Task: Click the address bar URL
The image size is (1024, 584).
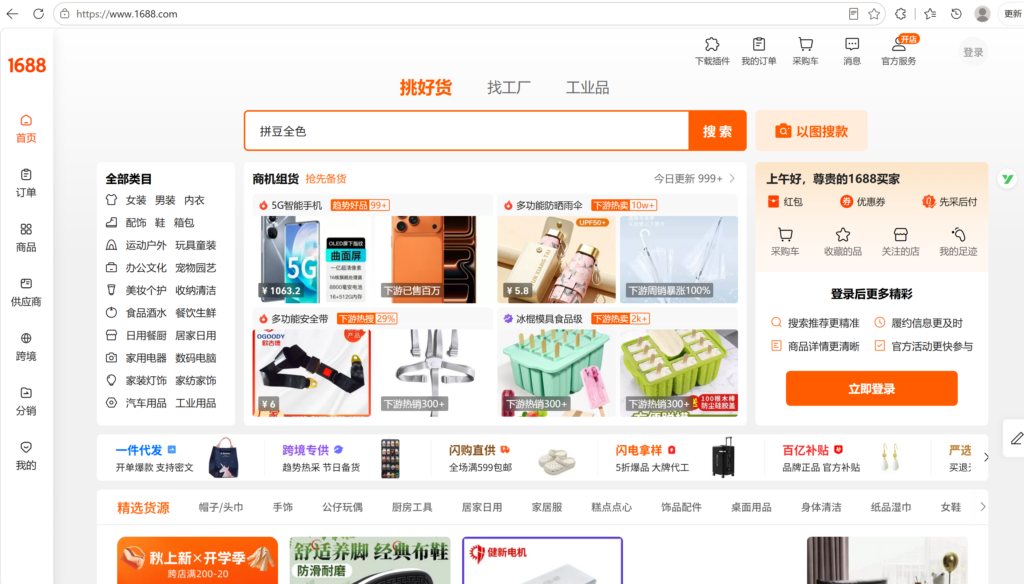Action: (127, 14)
